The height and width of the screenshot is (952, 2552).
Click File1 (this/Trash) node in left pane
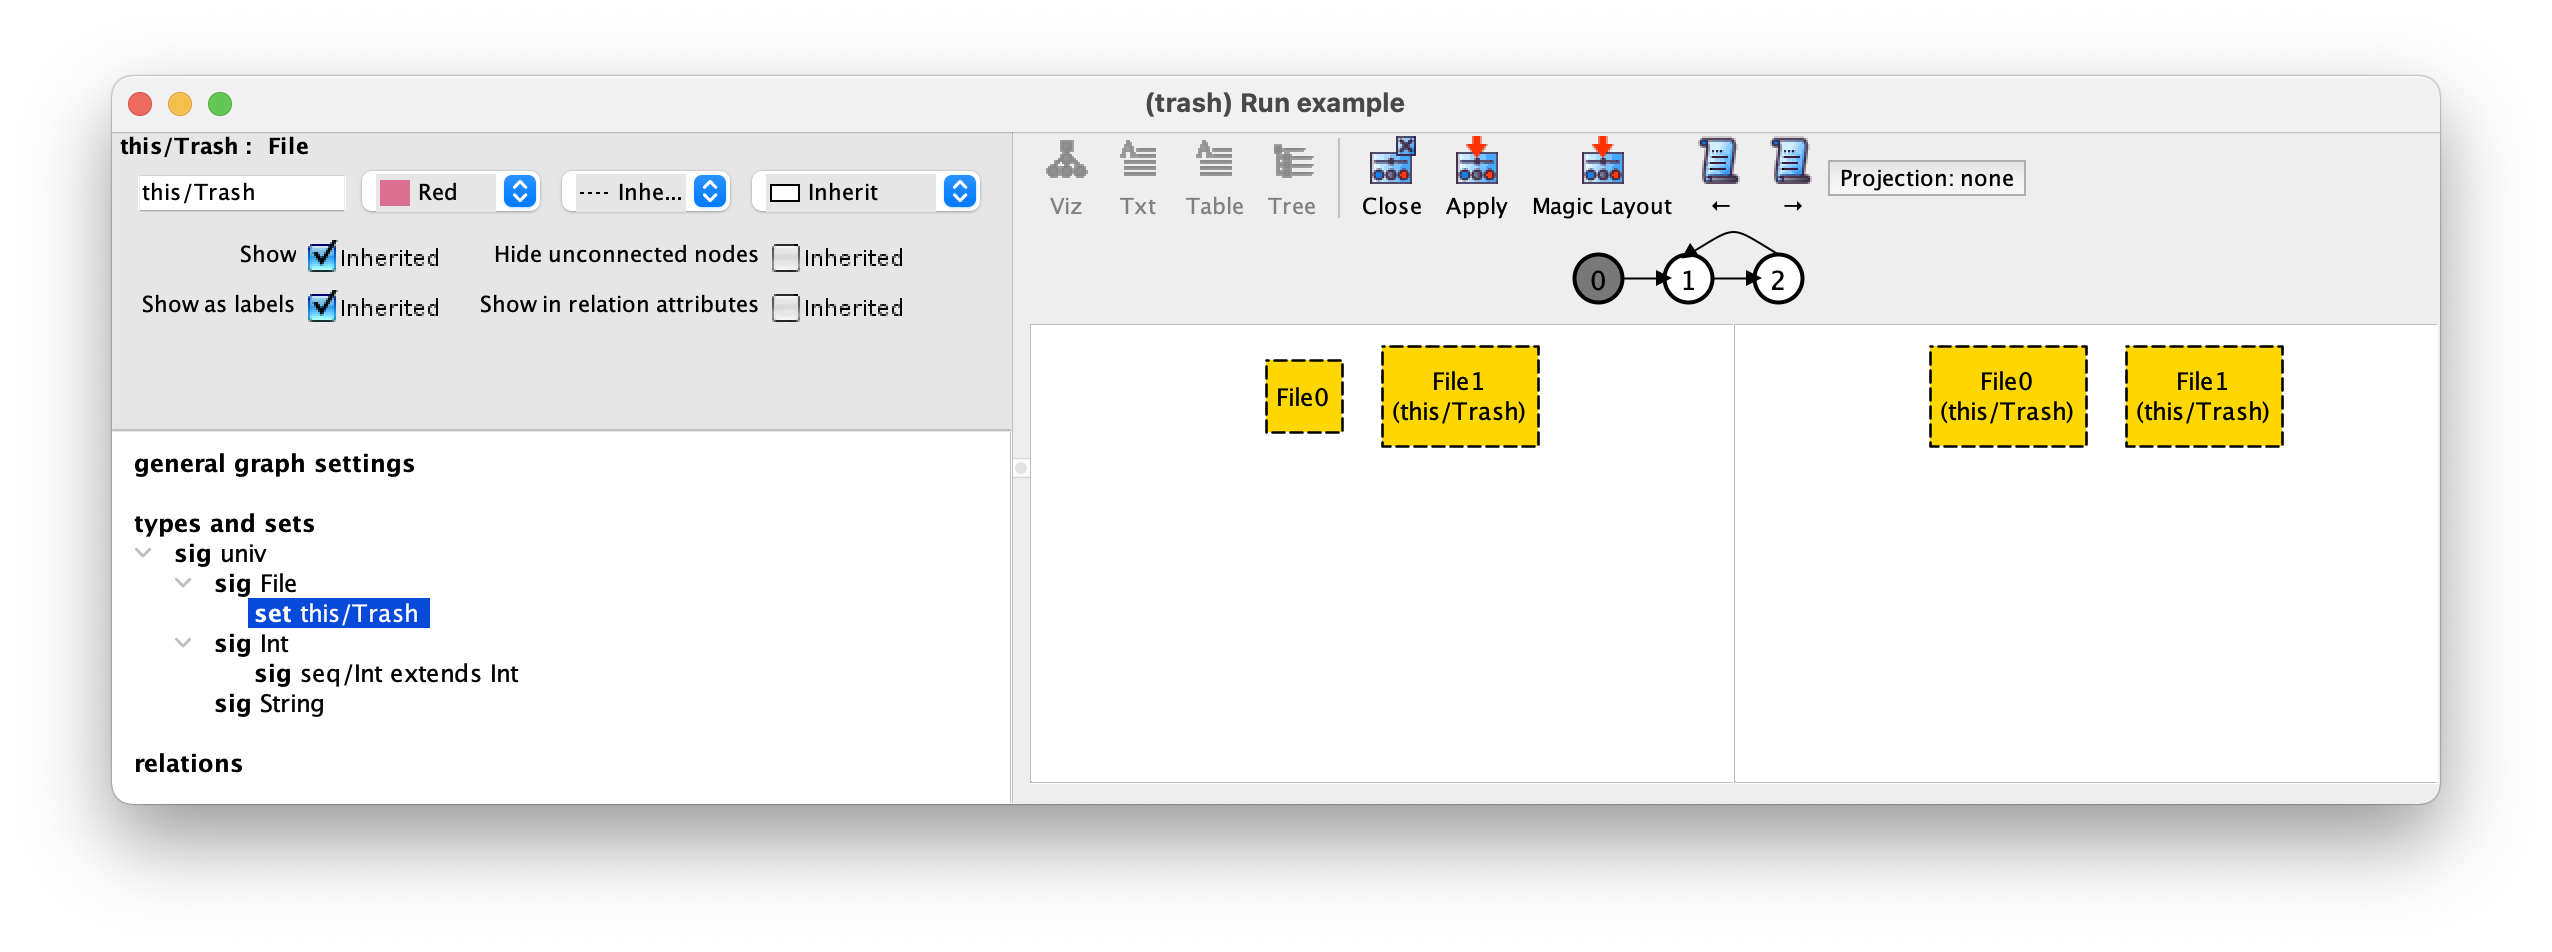[1459, 396]
